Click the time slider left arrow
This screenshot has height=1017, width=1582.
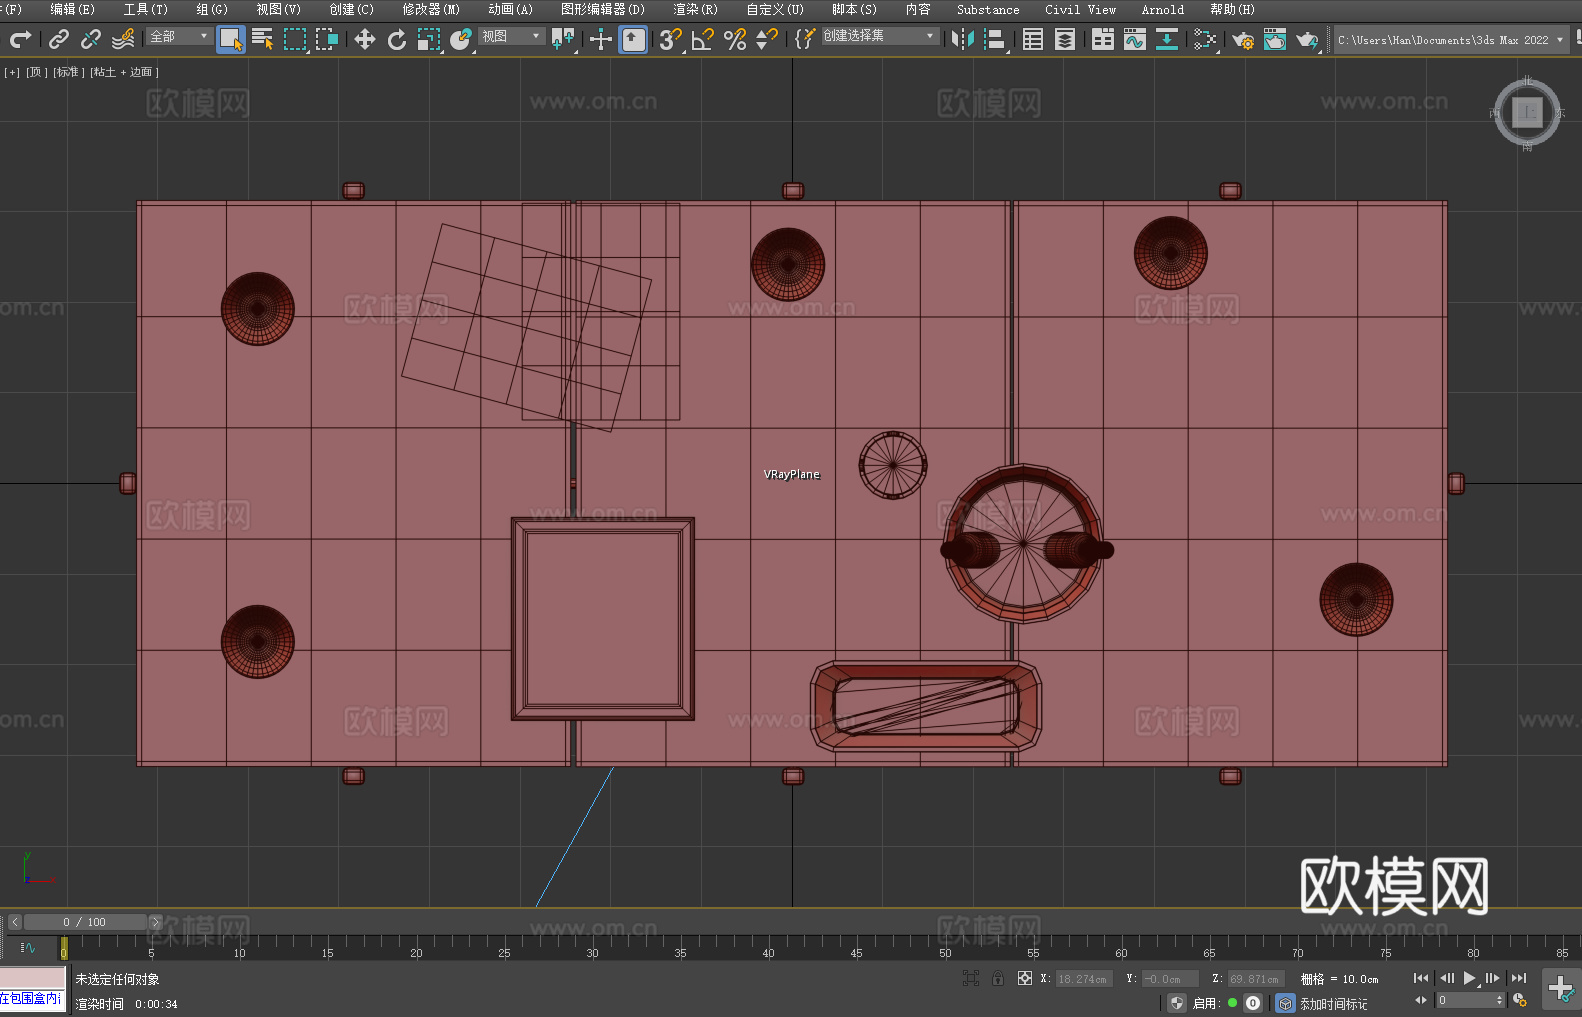15,922
